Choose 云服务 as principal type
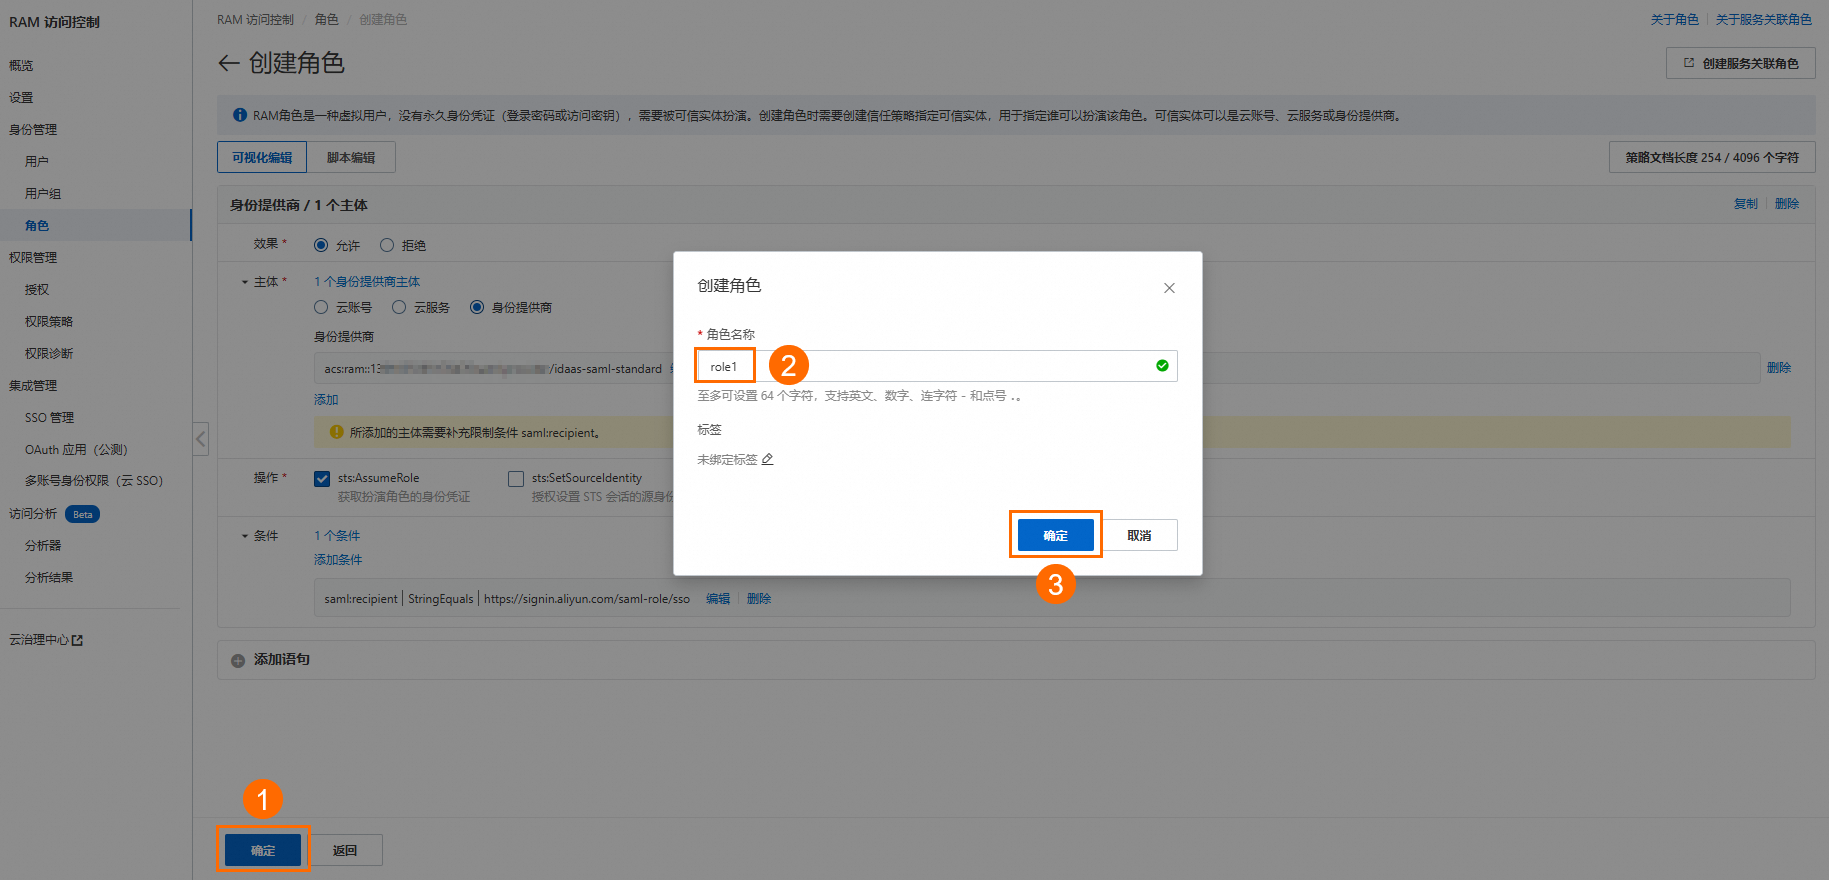This screenshot has height=880, width=1829. tap(399, 307)
